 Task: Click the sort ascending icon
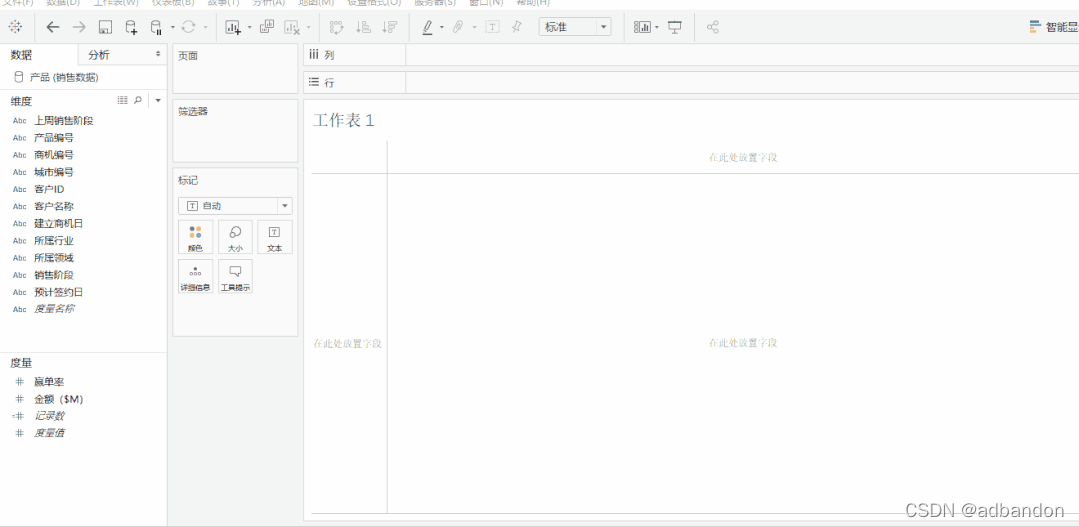pyautogui.click(x=363, y=28)
